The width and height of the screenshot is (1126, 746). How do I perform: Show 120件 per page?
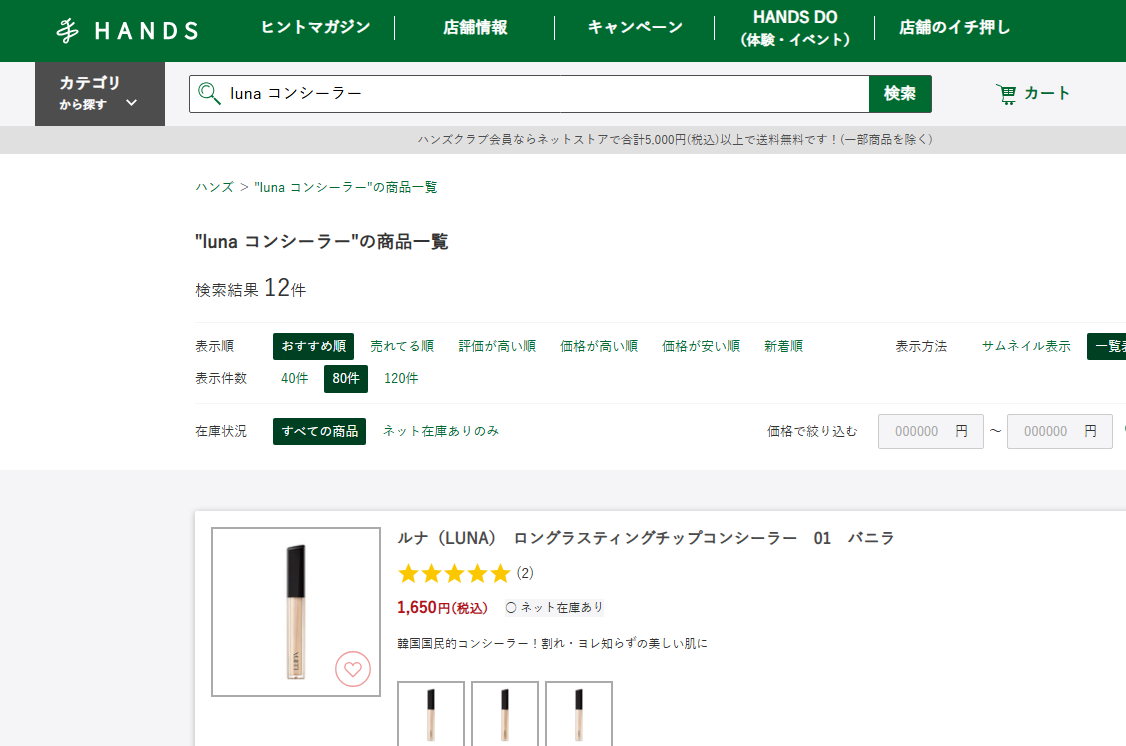(x=401, y=378)
